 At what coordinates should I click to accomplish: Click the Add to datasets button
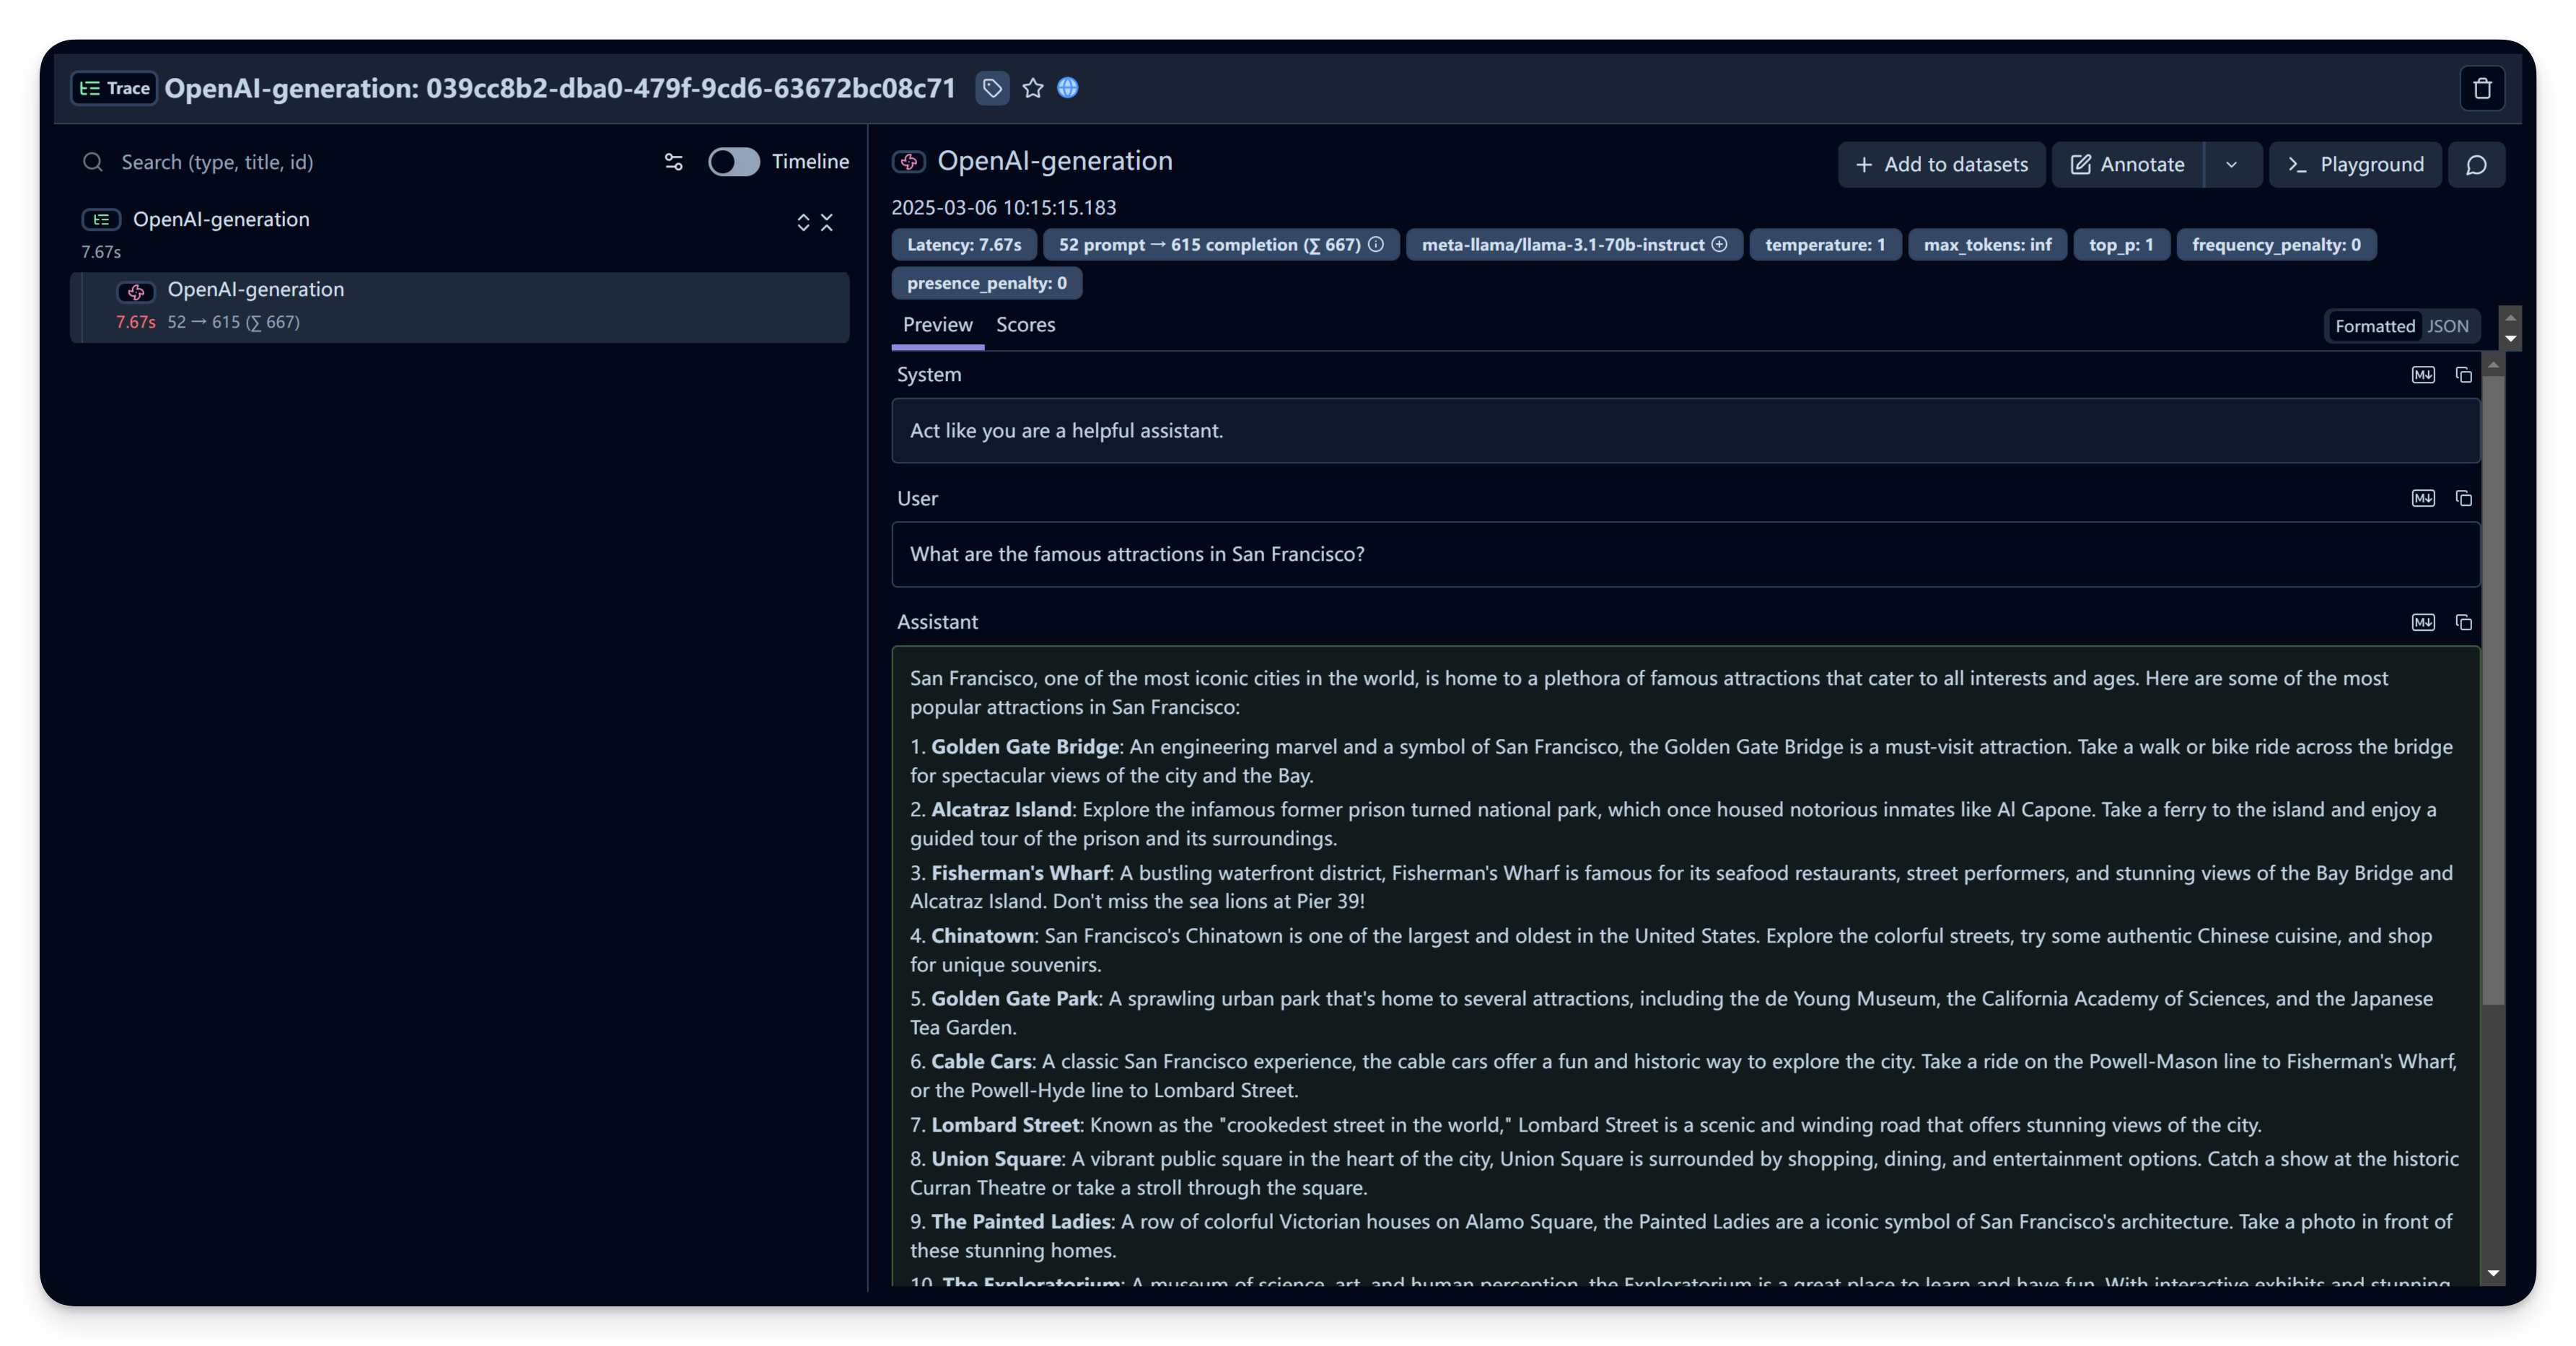click(x=1941, y=165)
